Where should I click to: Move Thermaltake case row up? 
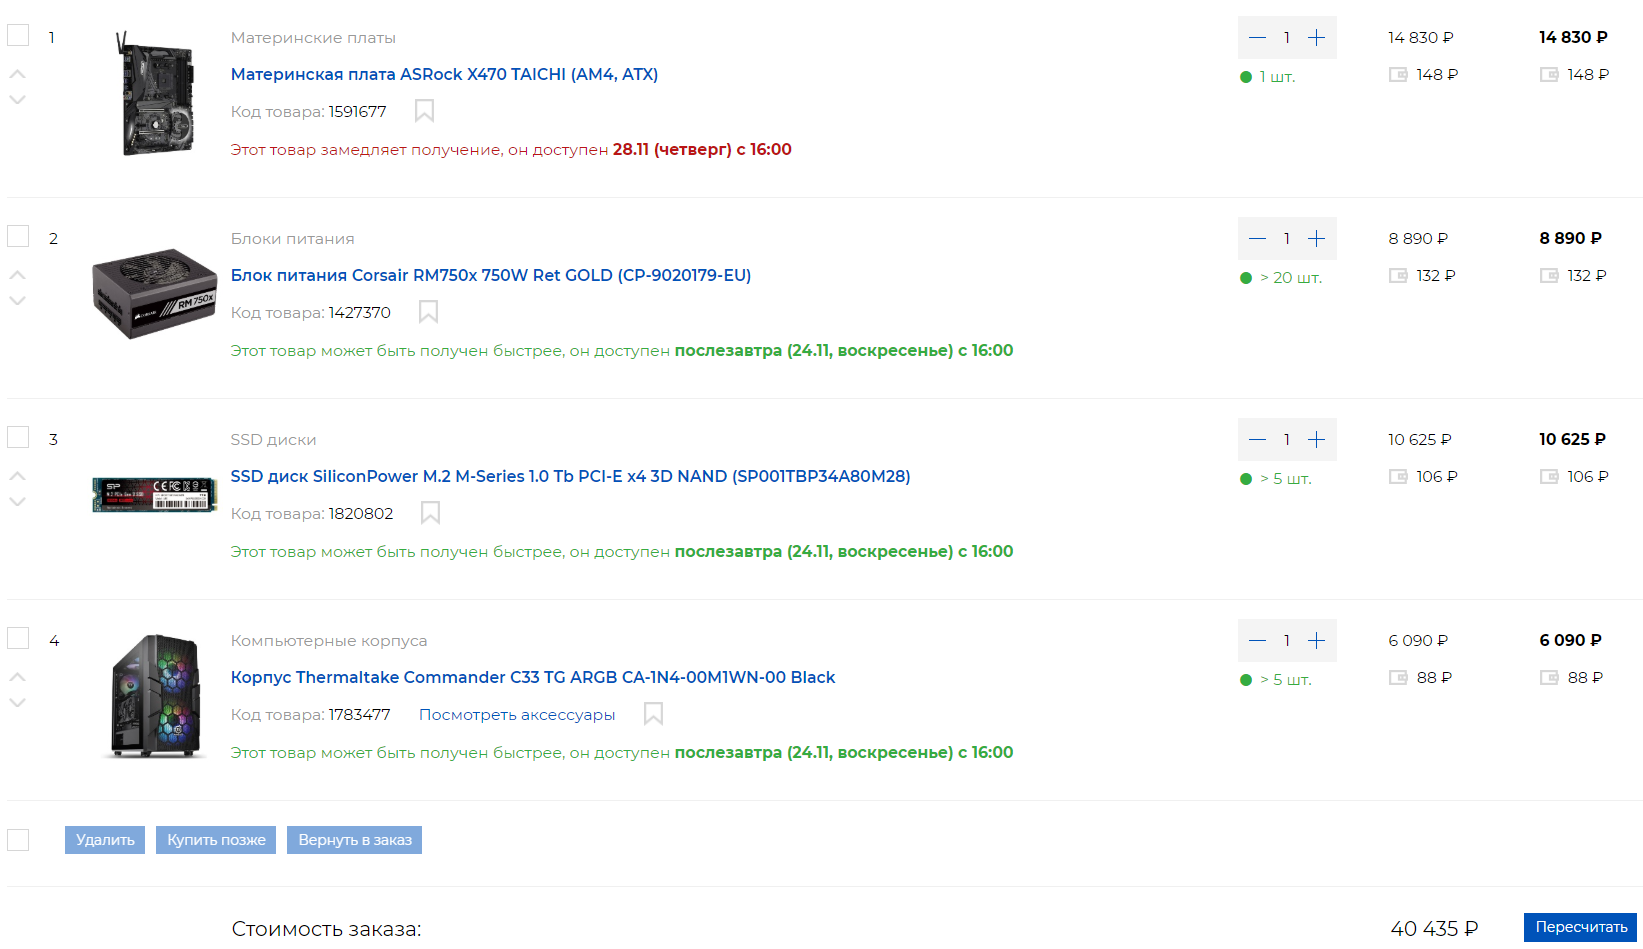(17, 677)
